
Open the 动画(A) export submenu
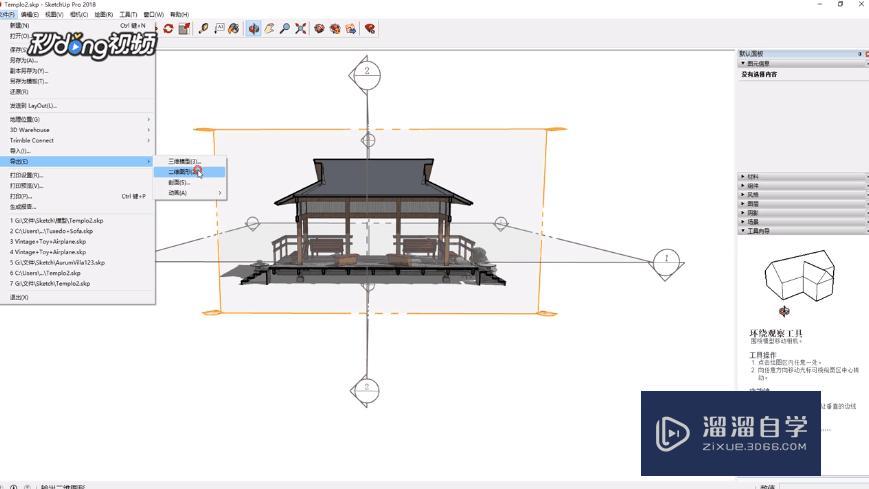(190, 193)
